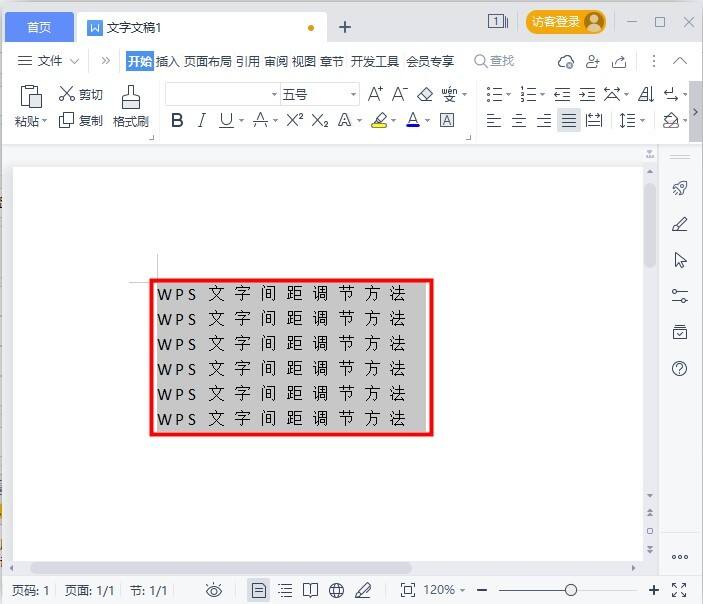Switch to the 页面布局 tab
Screen dimensions: 703x604
point(208,61)
